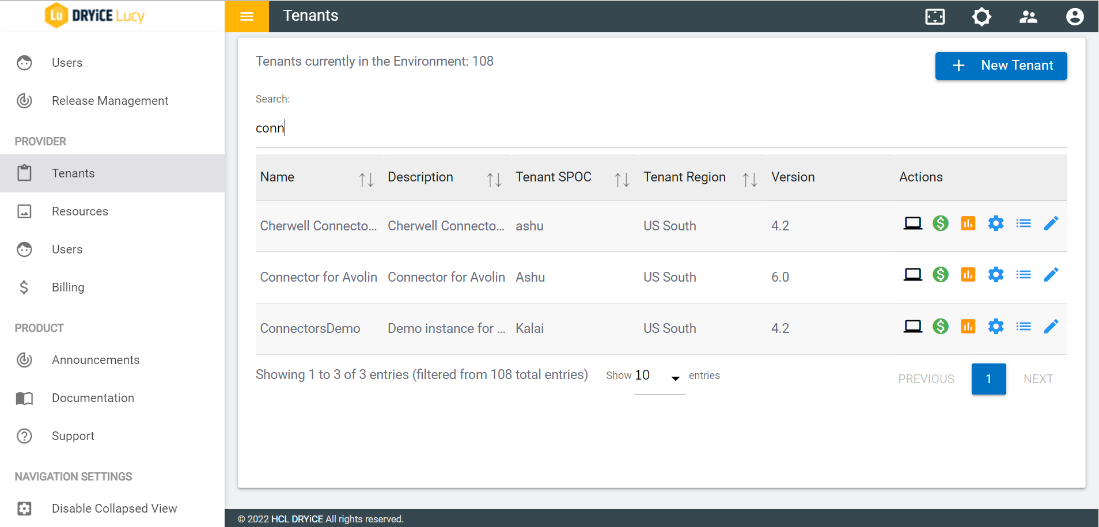
Task: Go to Billing in sidebar
Action: [x=68, y=287]
